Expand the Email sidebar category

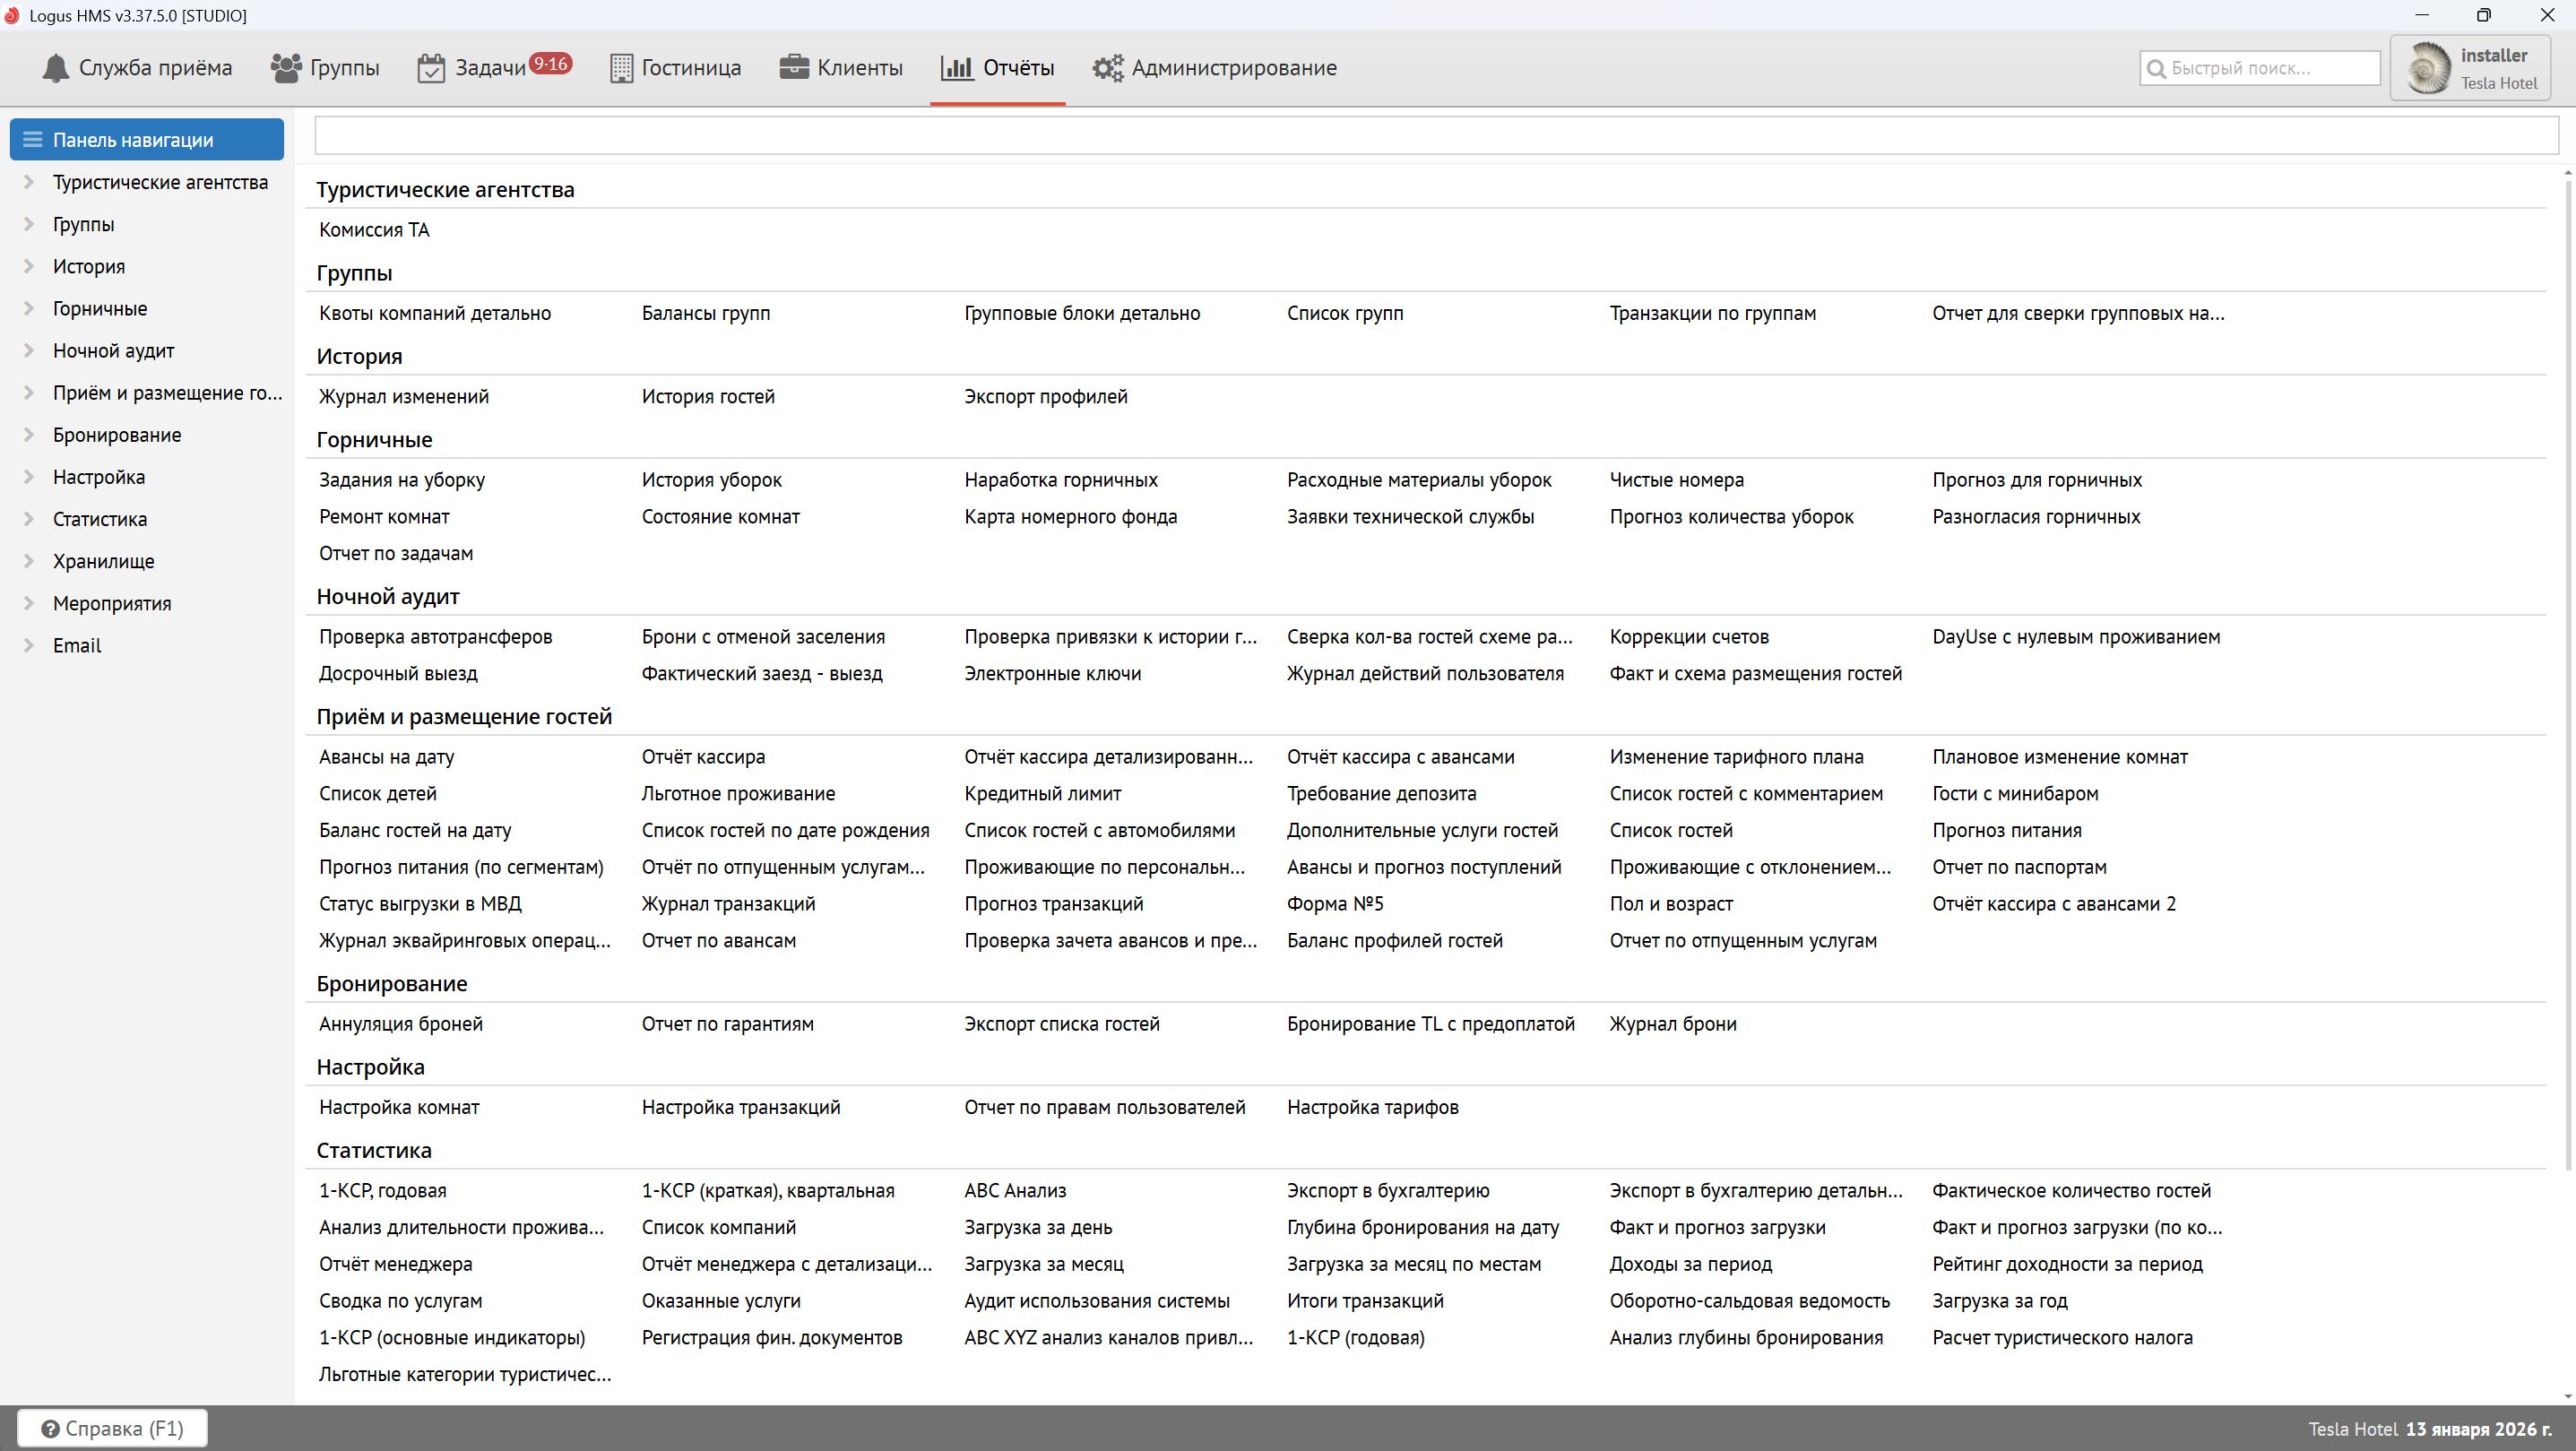[29, 645]
